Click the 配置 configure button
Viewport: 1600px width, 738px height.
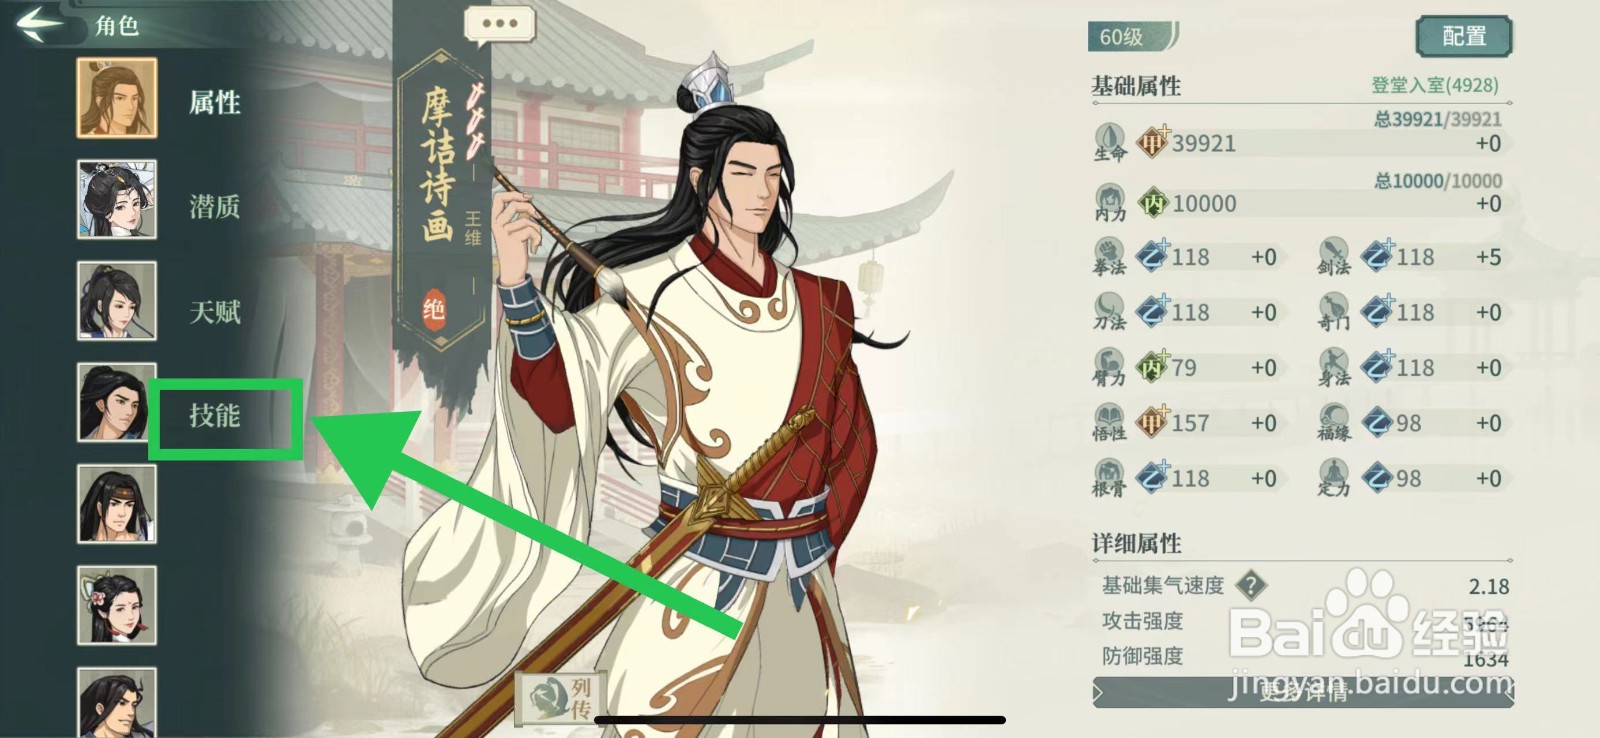click(1464, 37)
